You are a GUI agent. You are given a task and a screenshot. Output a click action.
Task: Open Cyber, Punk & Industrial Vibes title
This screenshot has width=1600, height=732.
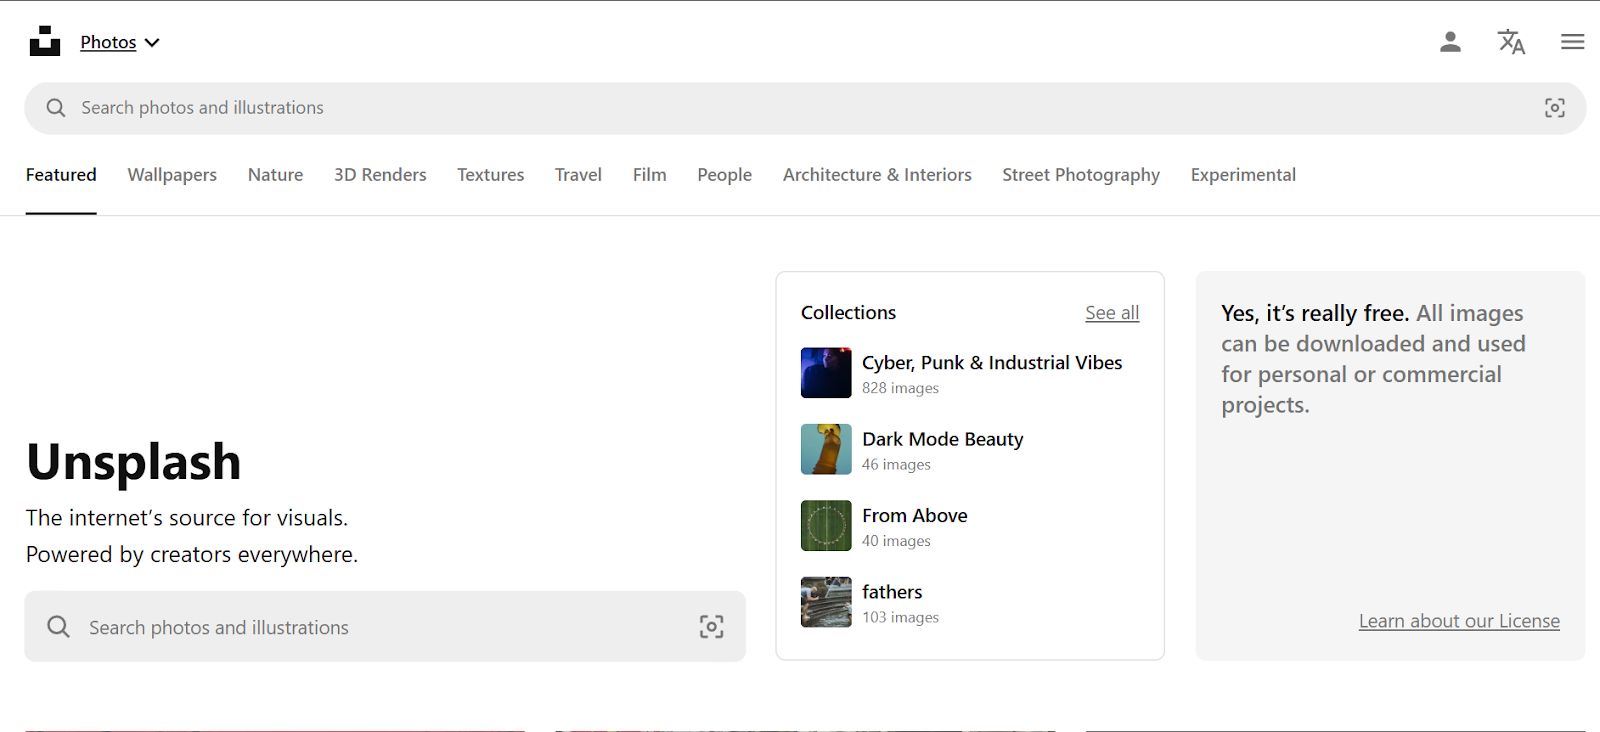coord(992,363)
